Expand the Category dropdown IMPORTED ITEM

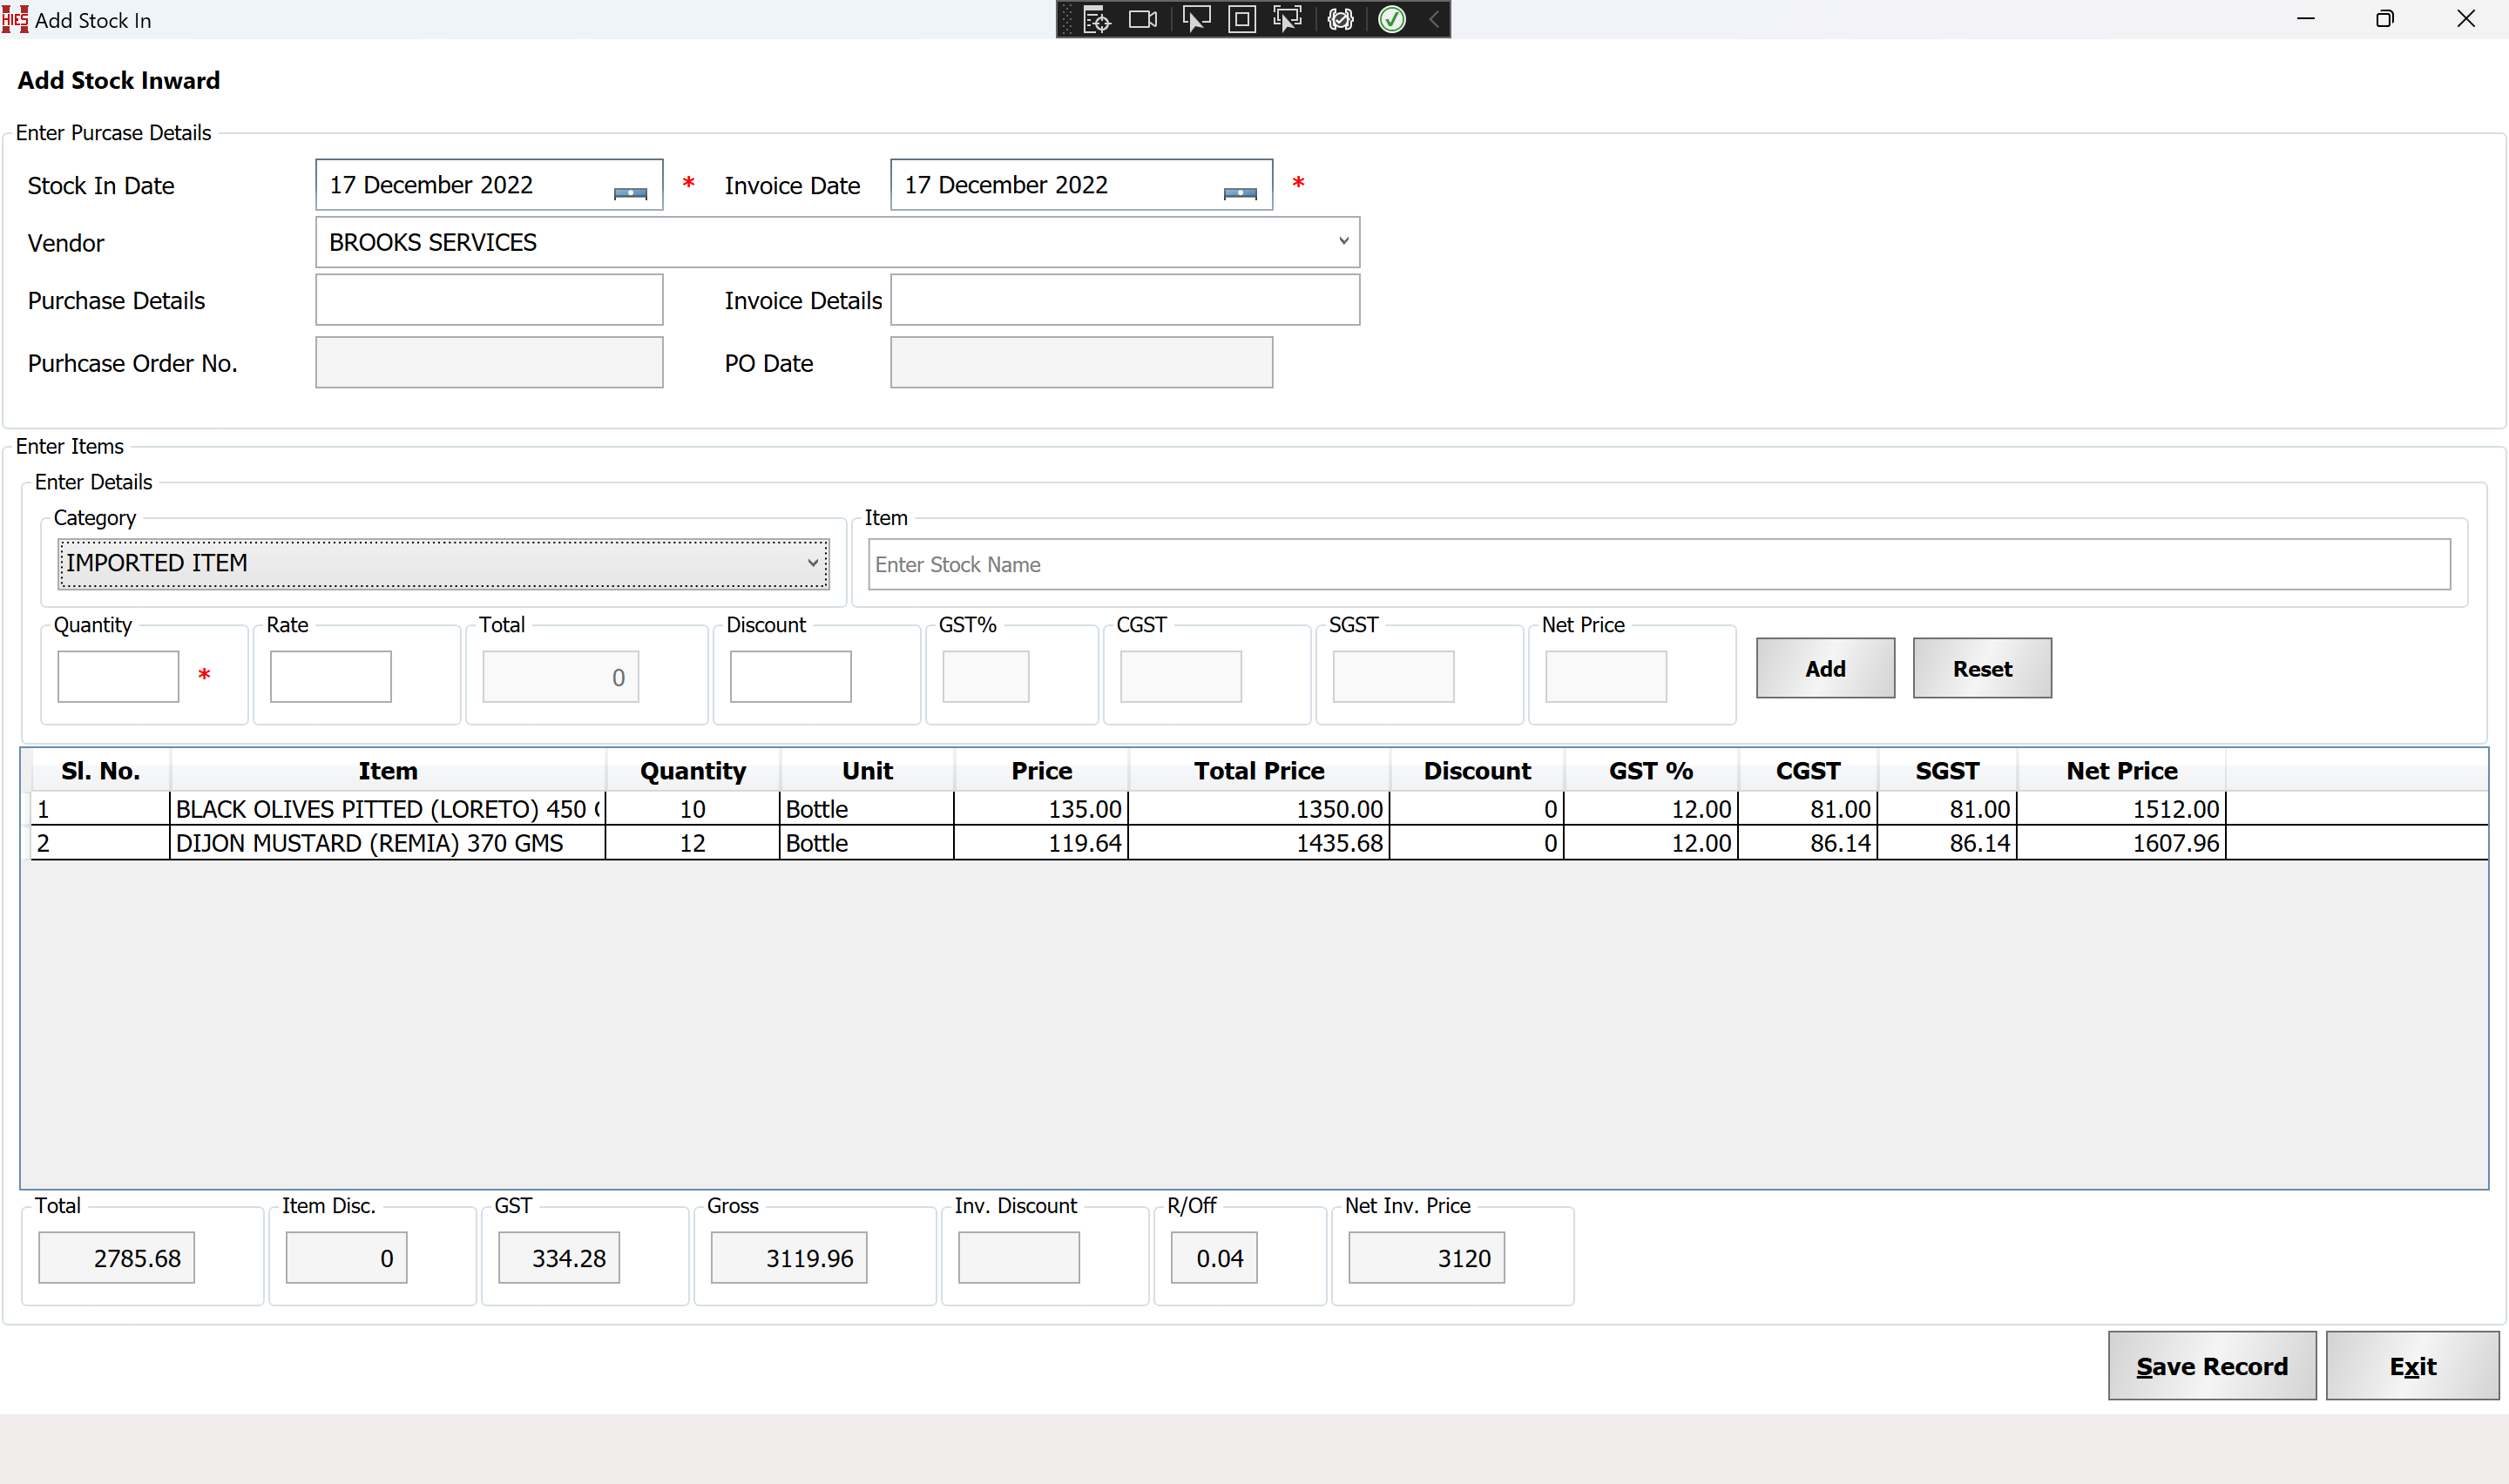click(x=813, y=563)
